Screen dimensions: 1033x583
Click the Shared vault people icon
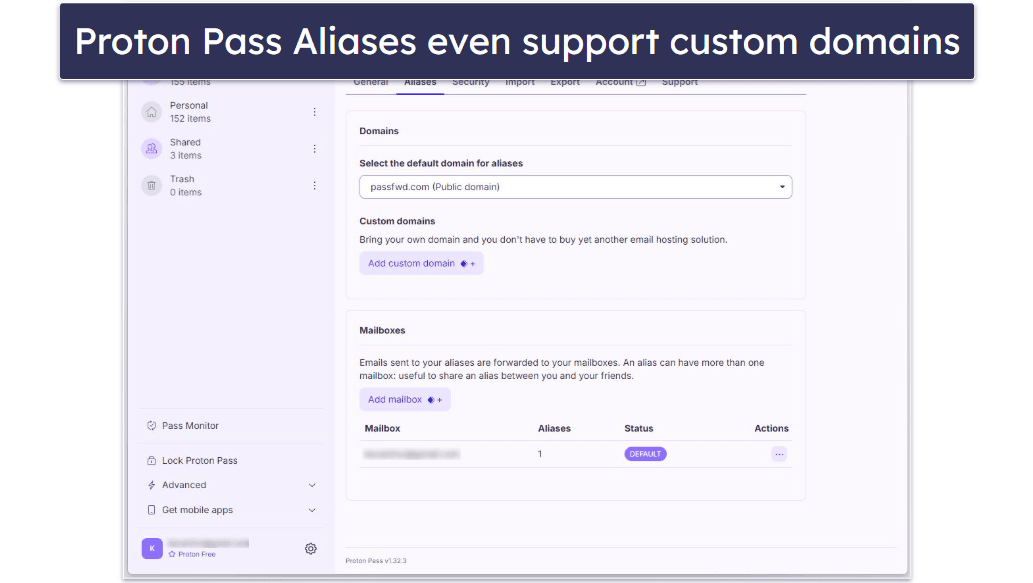click(x=152, y=149)
